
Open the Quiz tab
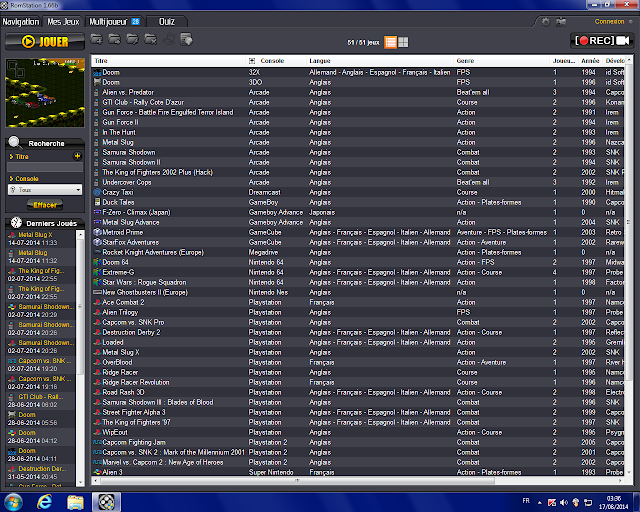167,22
